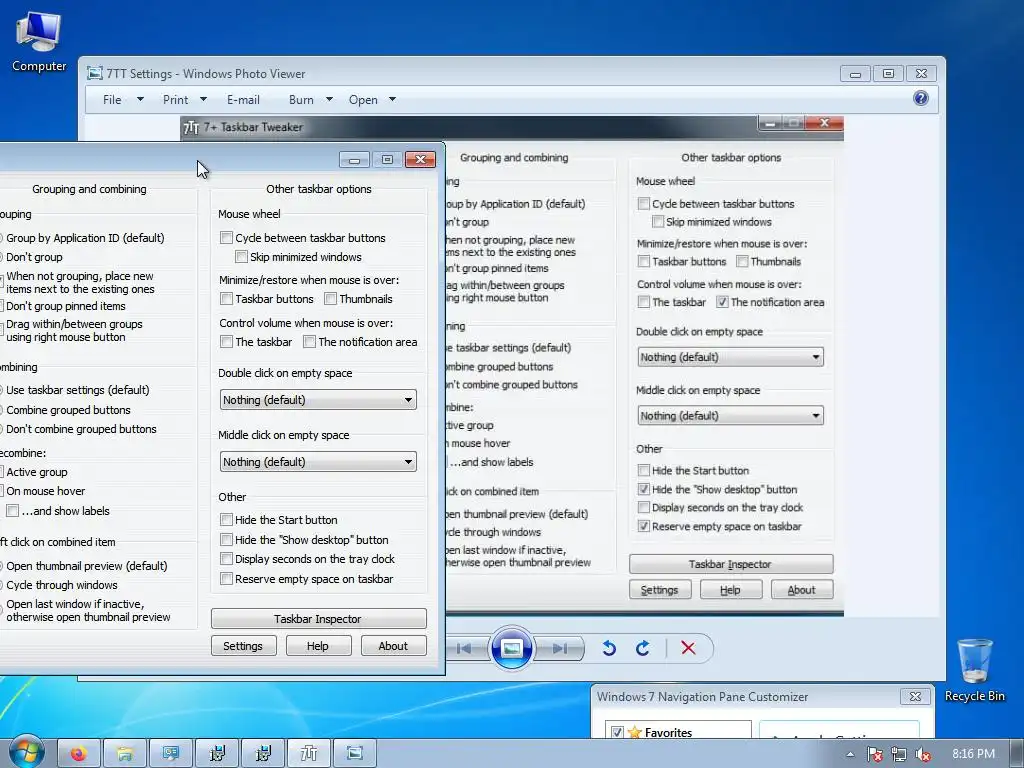Screen dimensions: 1024x768
Task: Close Navigation Pane Customizer window
Action: [x=916, y=697]
